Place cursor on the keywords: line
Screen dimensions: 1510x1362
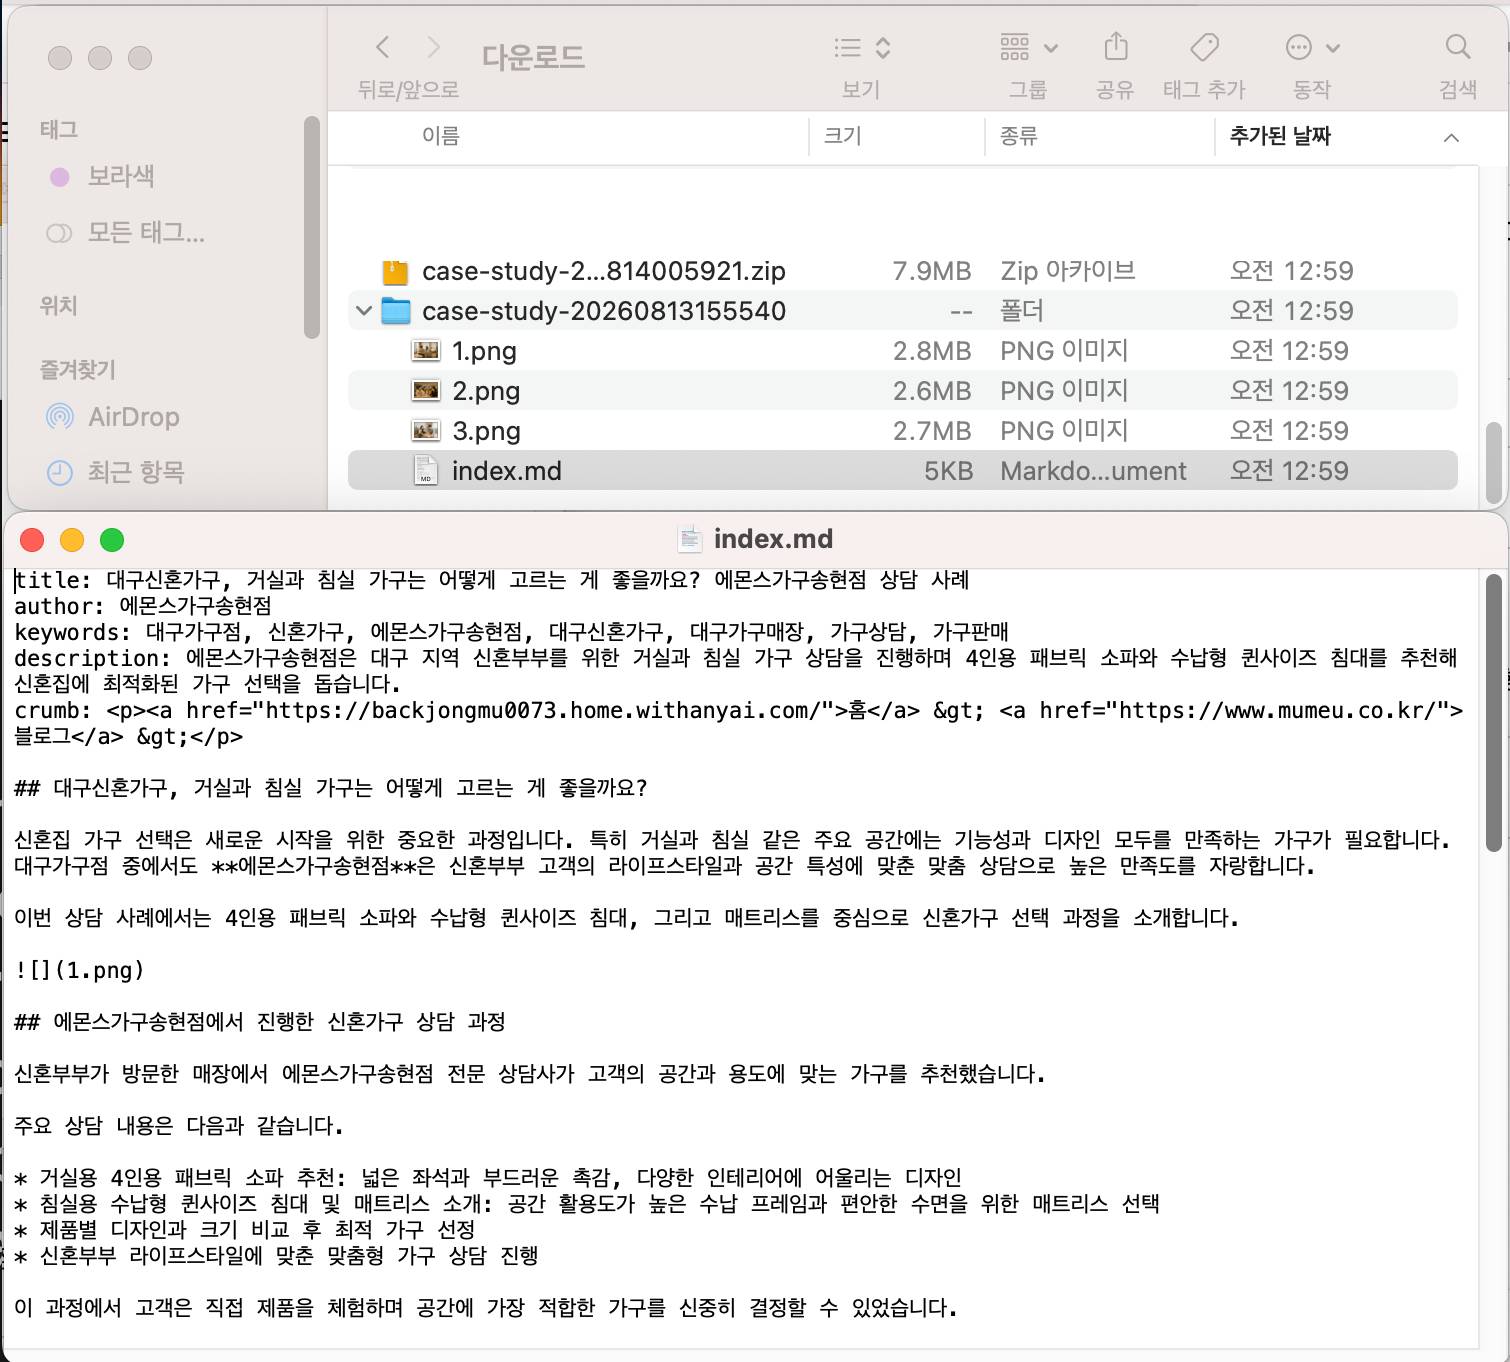511,632
